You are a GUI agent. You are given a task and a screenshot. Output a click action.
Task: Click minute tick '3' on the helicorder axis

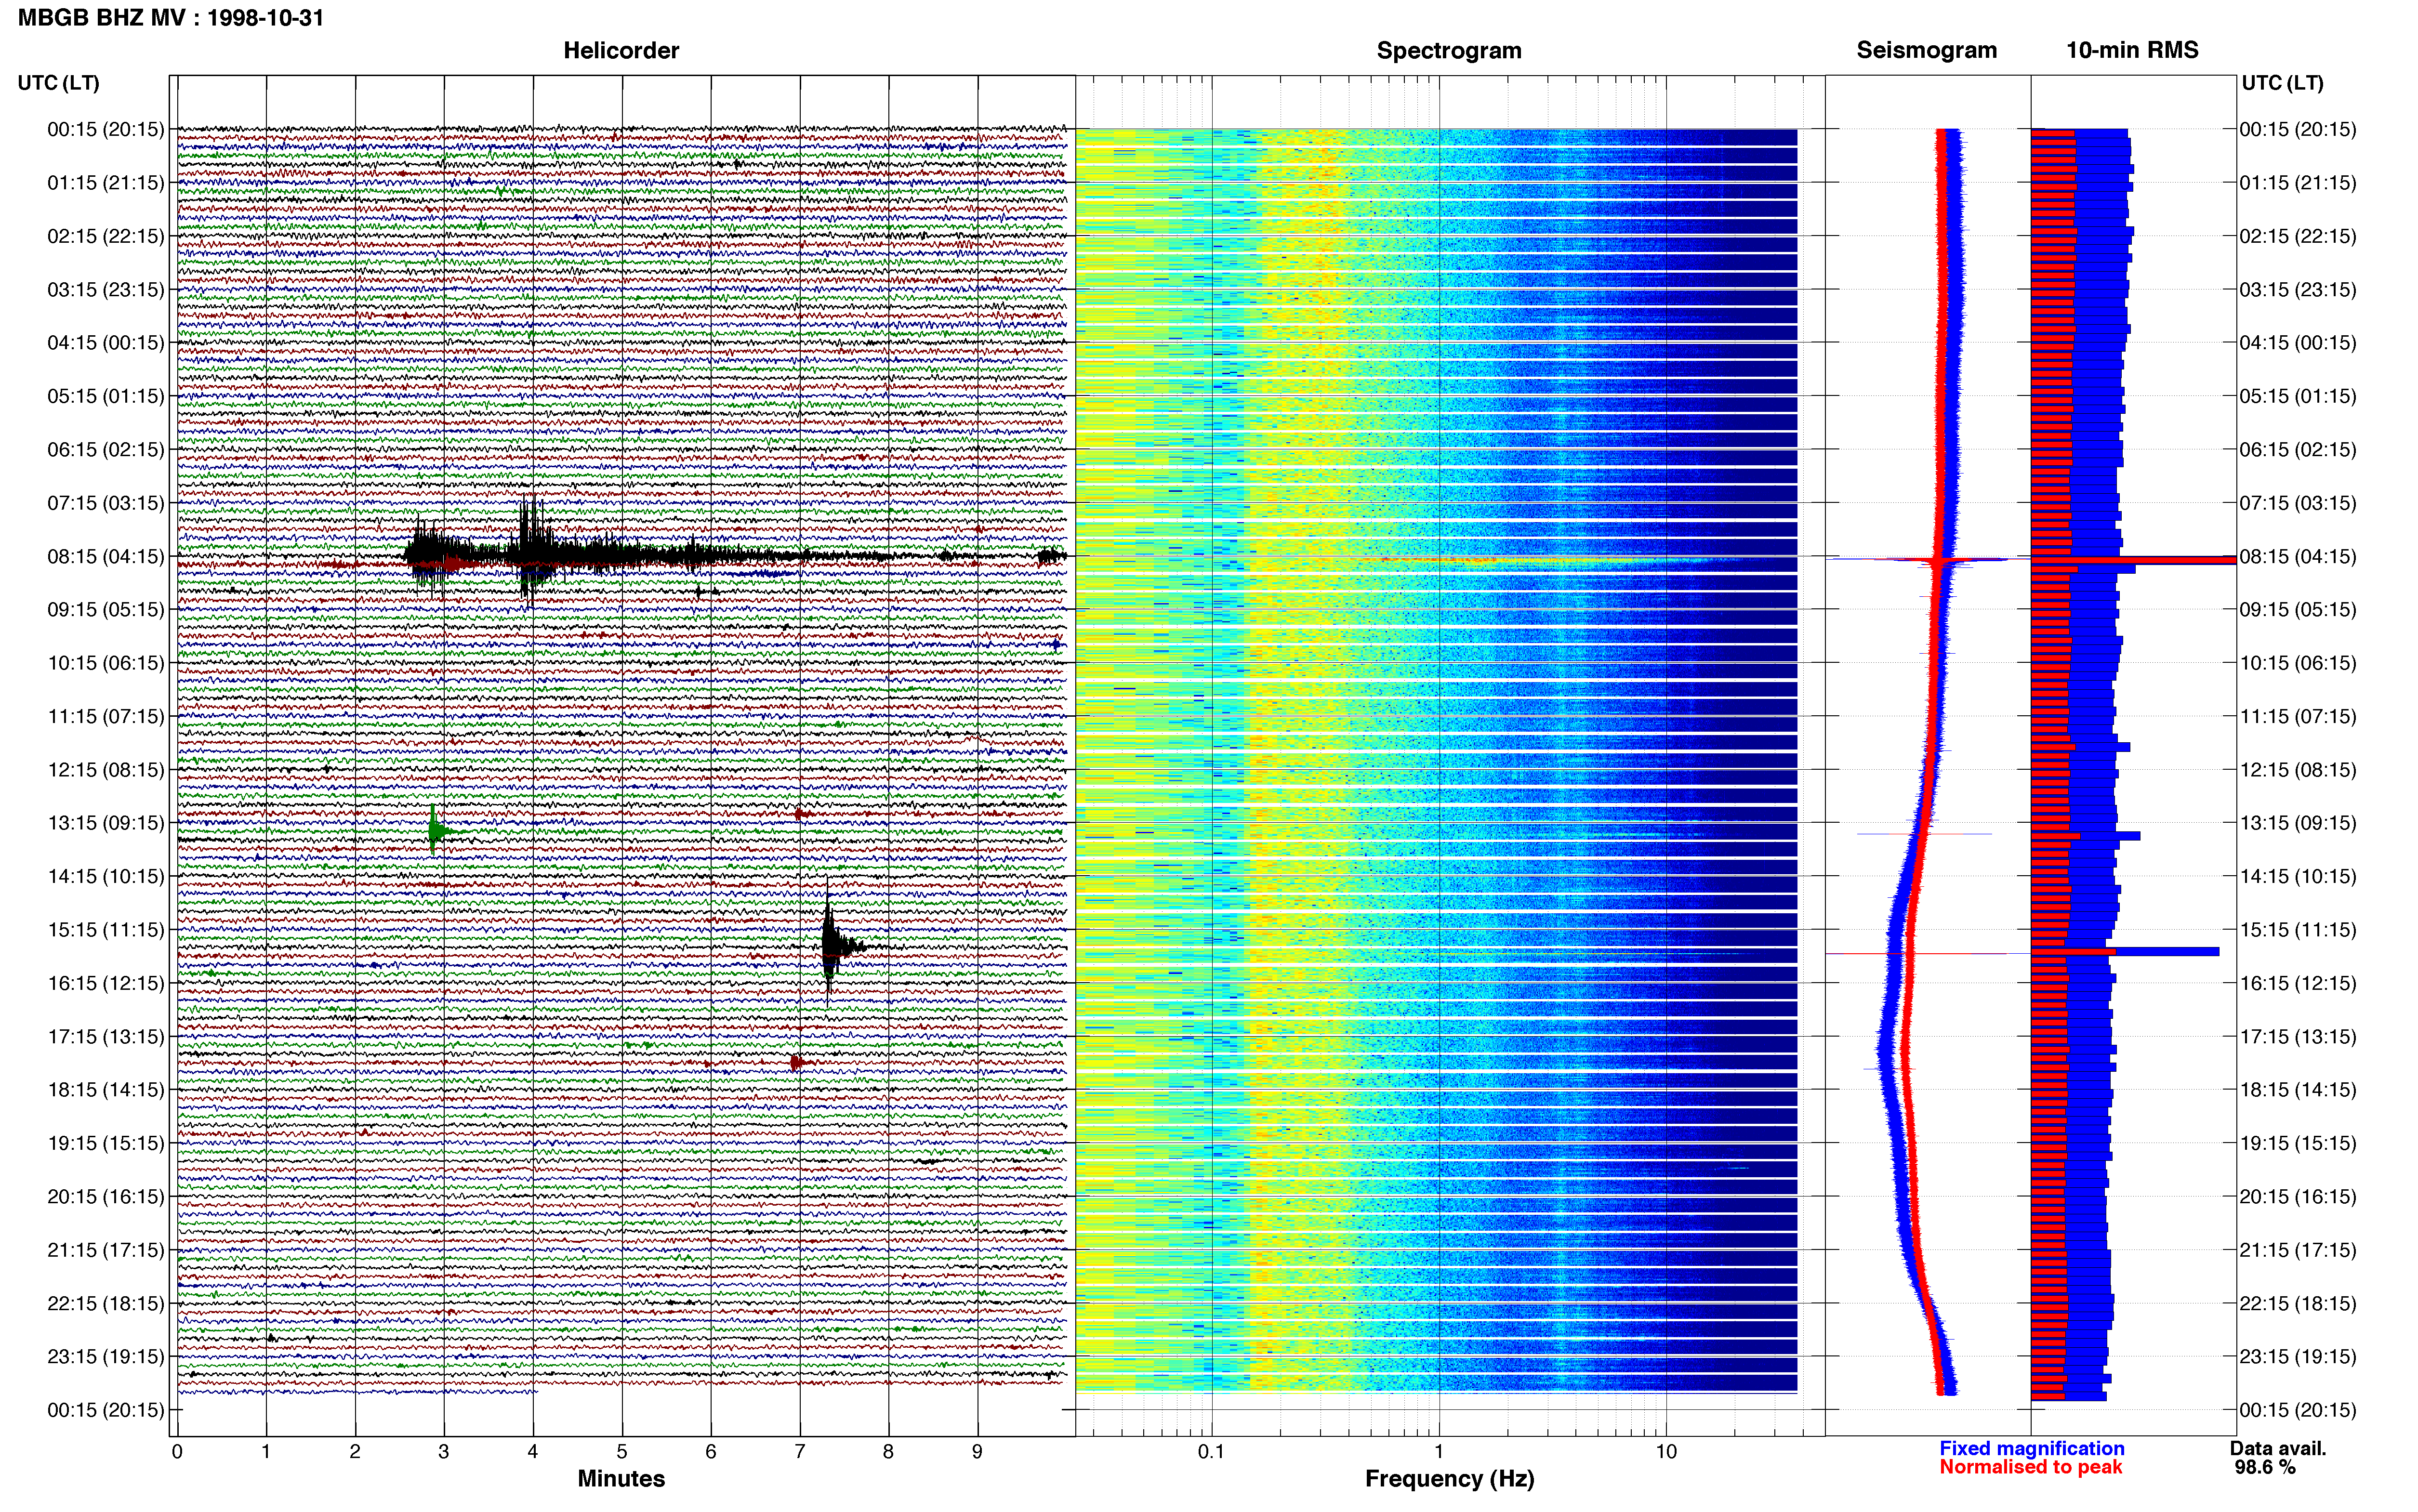click(x=444, y=1452)
